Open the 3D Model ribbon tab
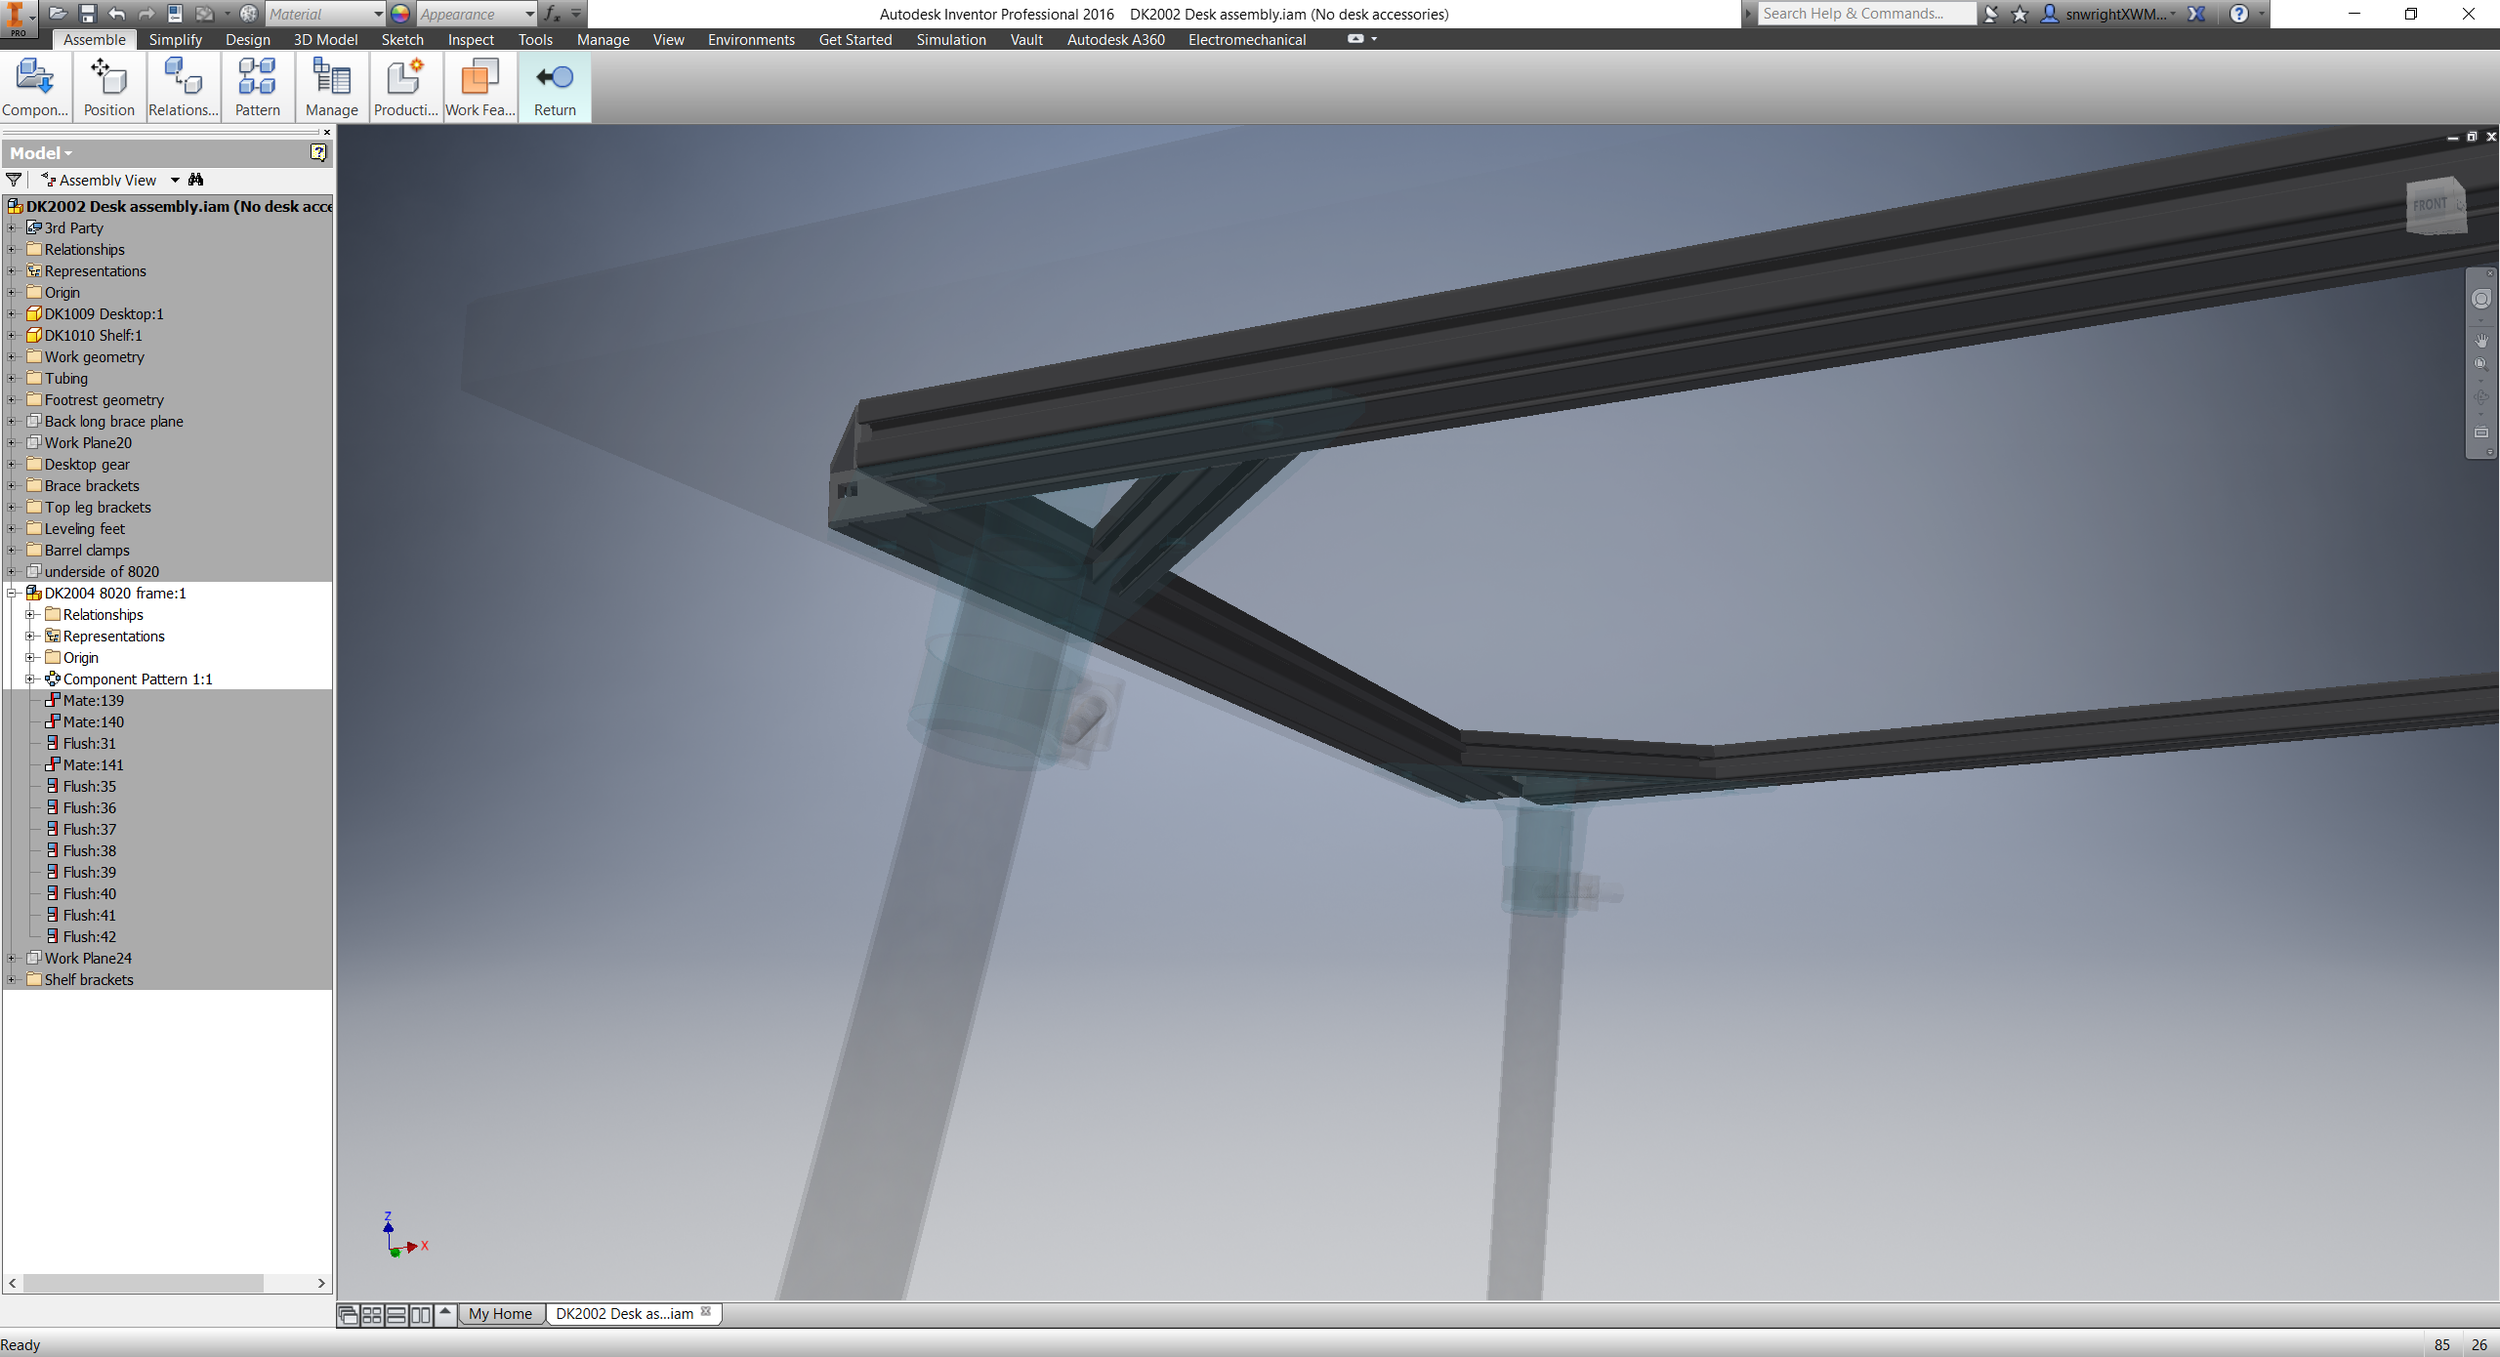 click(x=325, y=40)
